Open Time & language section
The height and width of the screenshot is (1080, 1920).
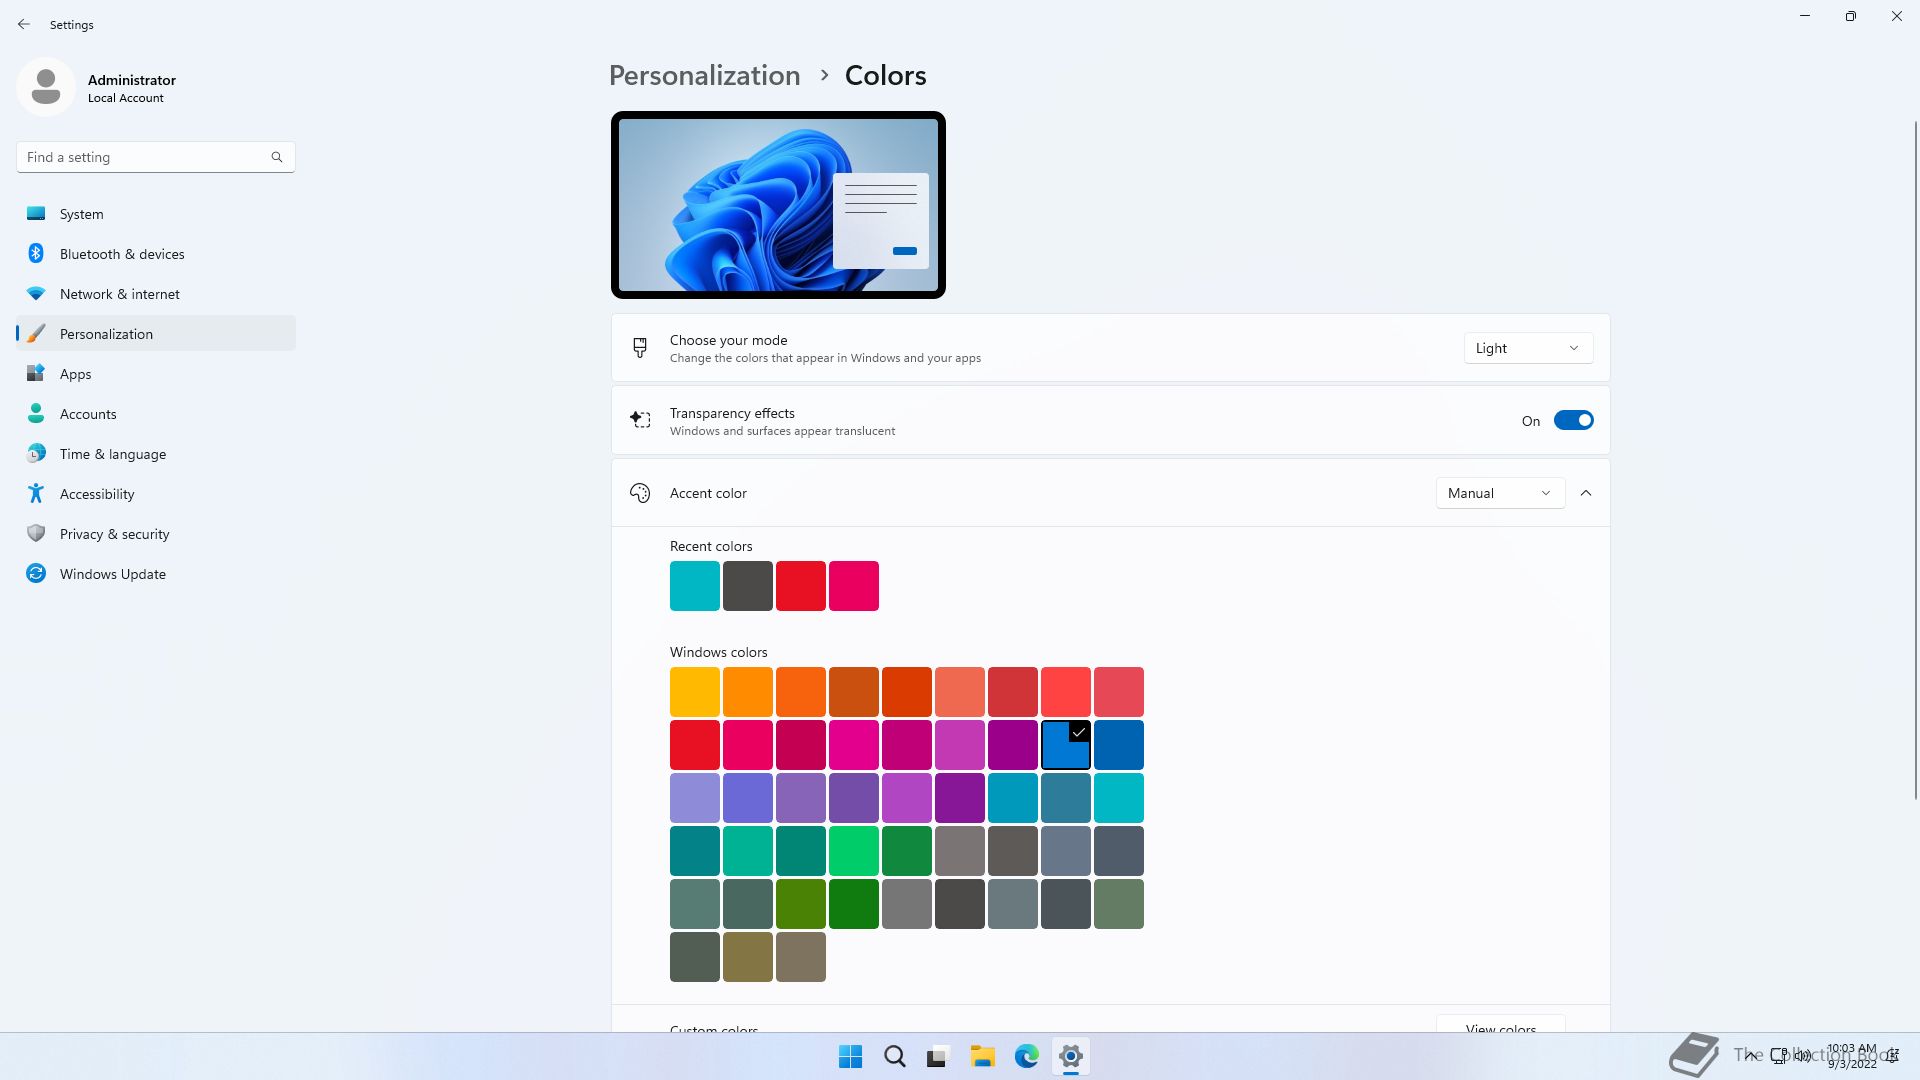pos(113,454)
